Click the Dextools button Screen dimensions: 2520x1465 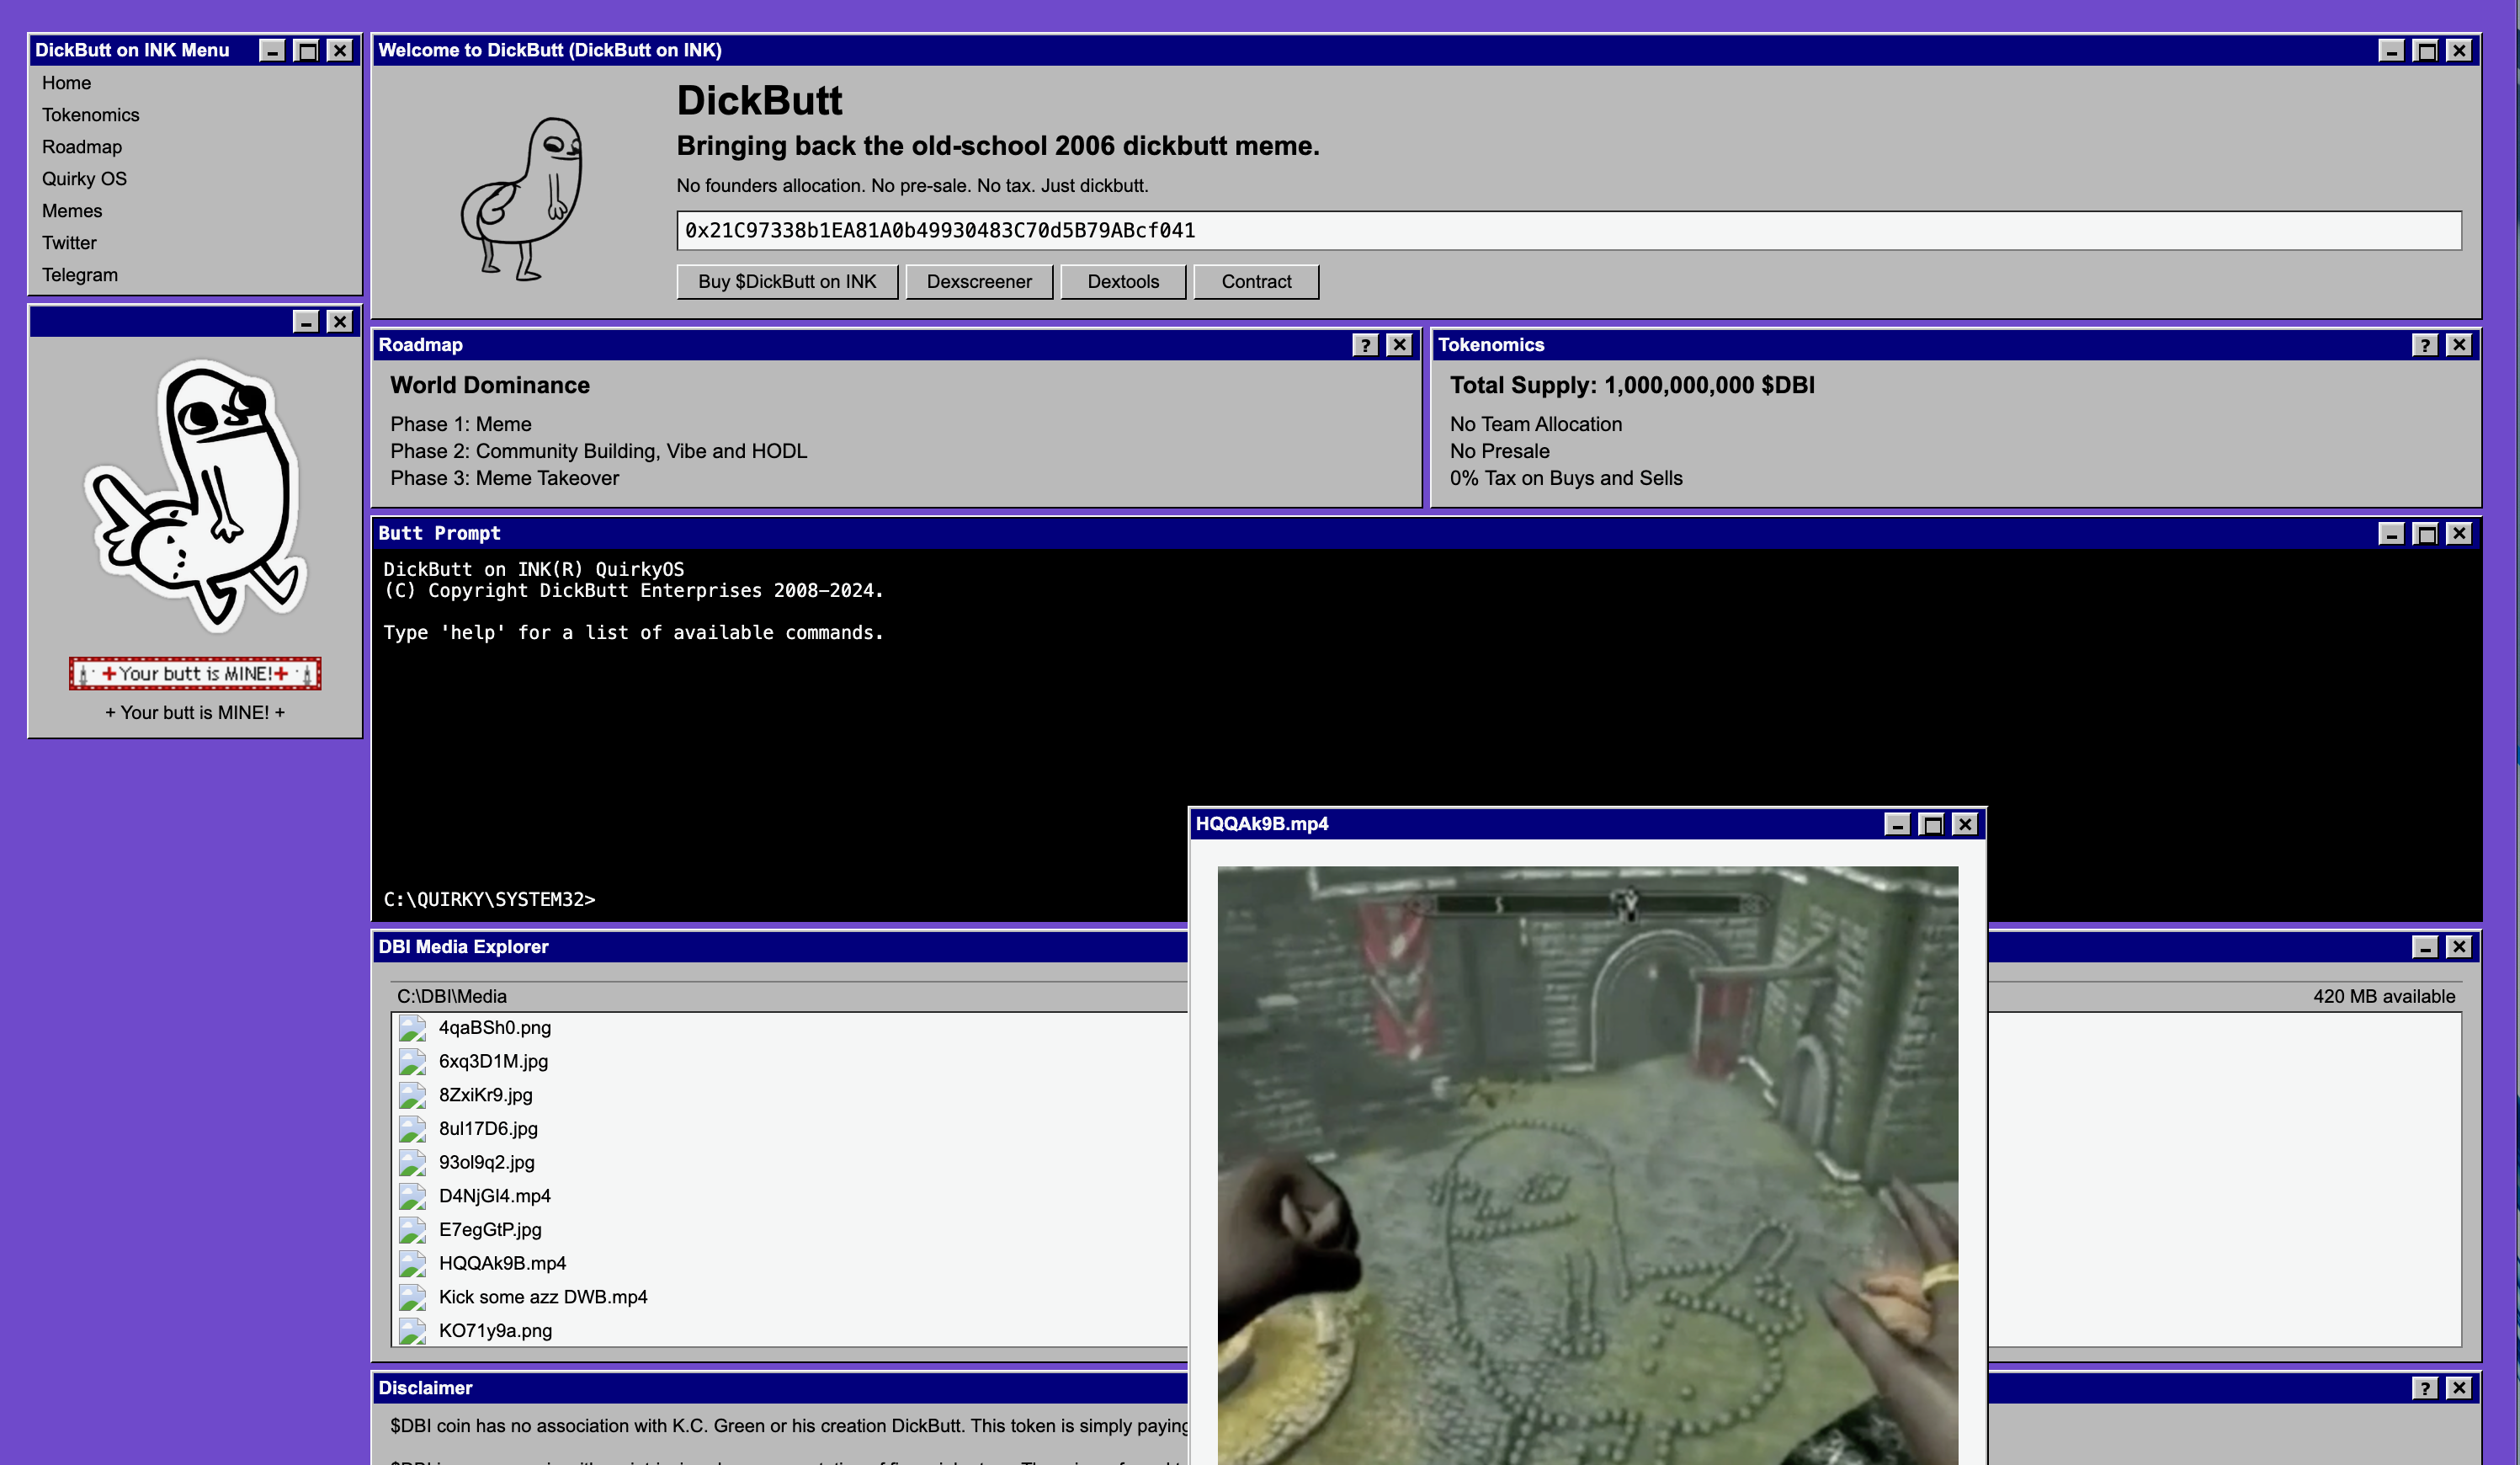pos(1122,282)
